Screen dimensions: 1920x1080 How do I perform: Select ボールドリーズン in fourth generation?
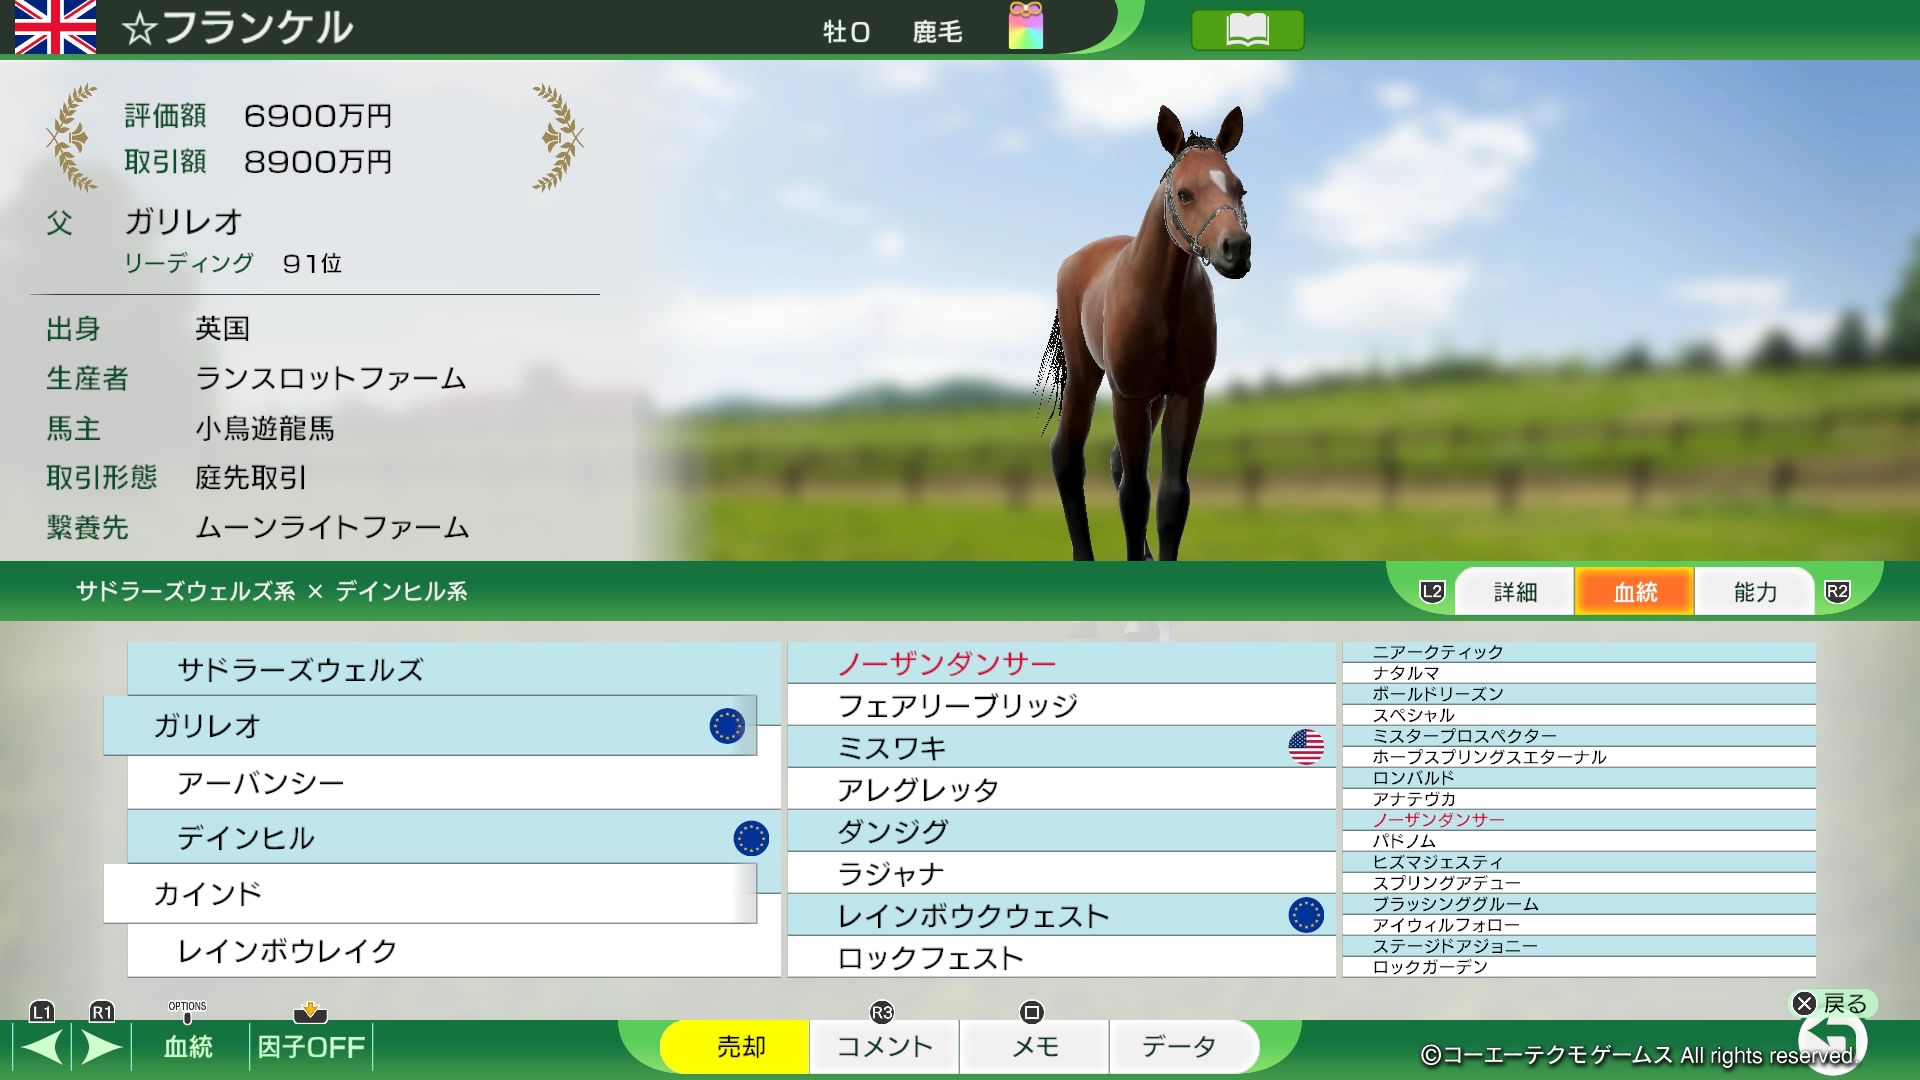pyautogui.click(x=1579, y=694)
